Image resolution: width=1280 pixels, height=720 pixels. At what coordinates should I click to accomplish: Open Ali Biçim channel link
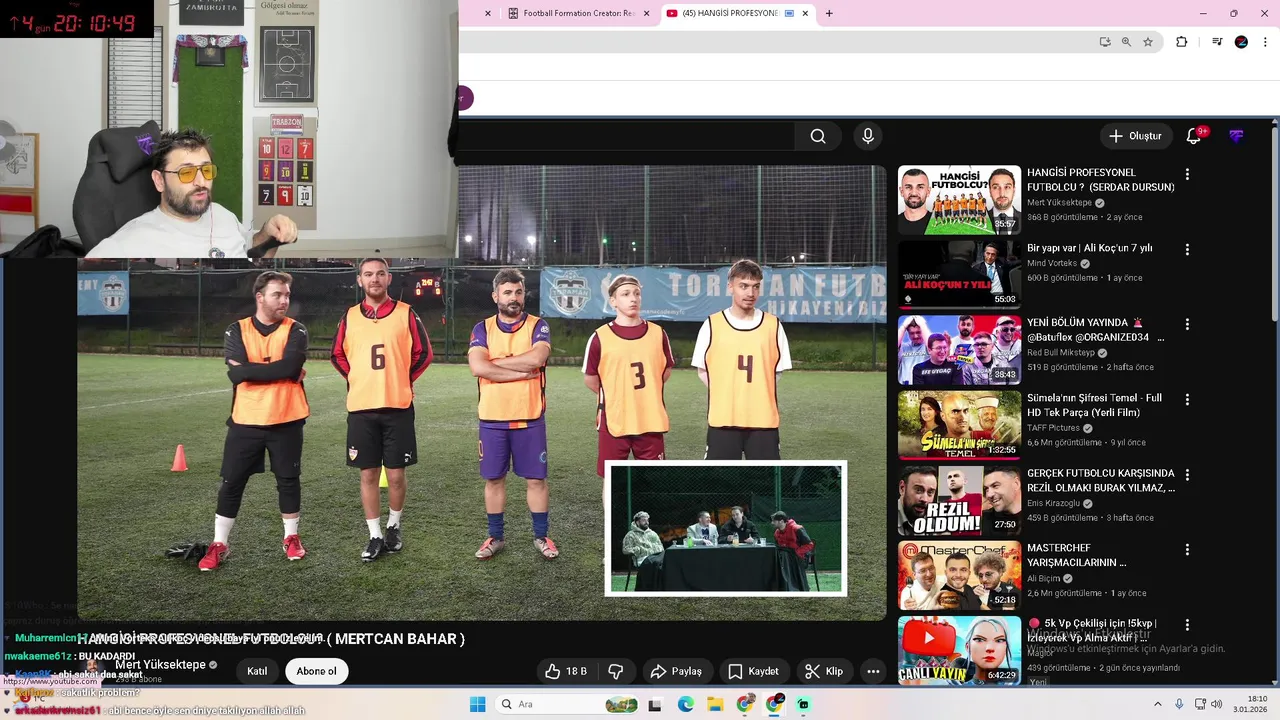pos(1043,579)
